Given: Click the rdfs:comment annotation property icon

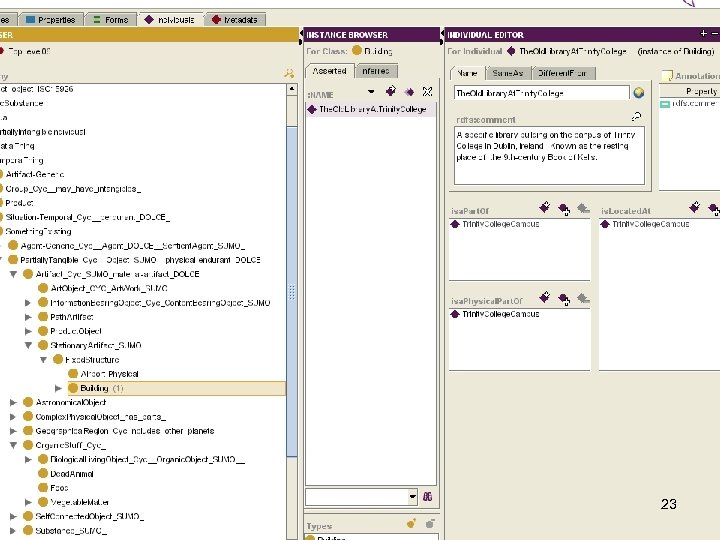Looking at the screenshot, I should (x=665, y=104).
